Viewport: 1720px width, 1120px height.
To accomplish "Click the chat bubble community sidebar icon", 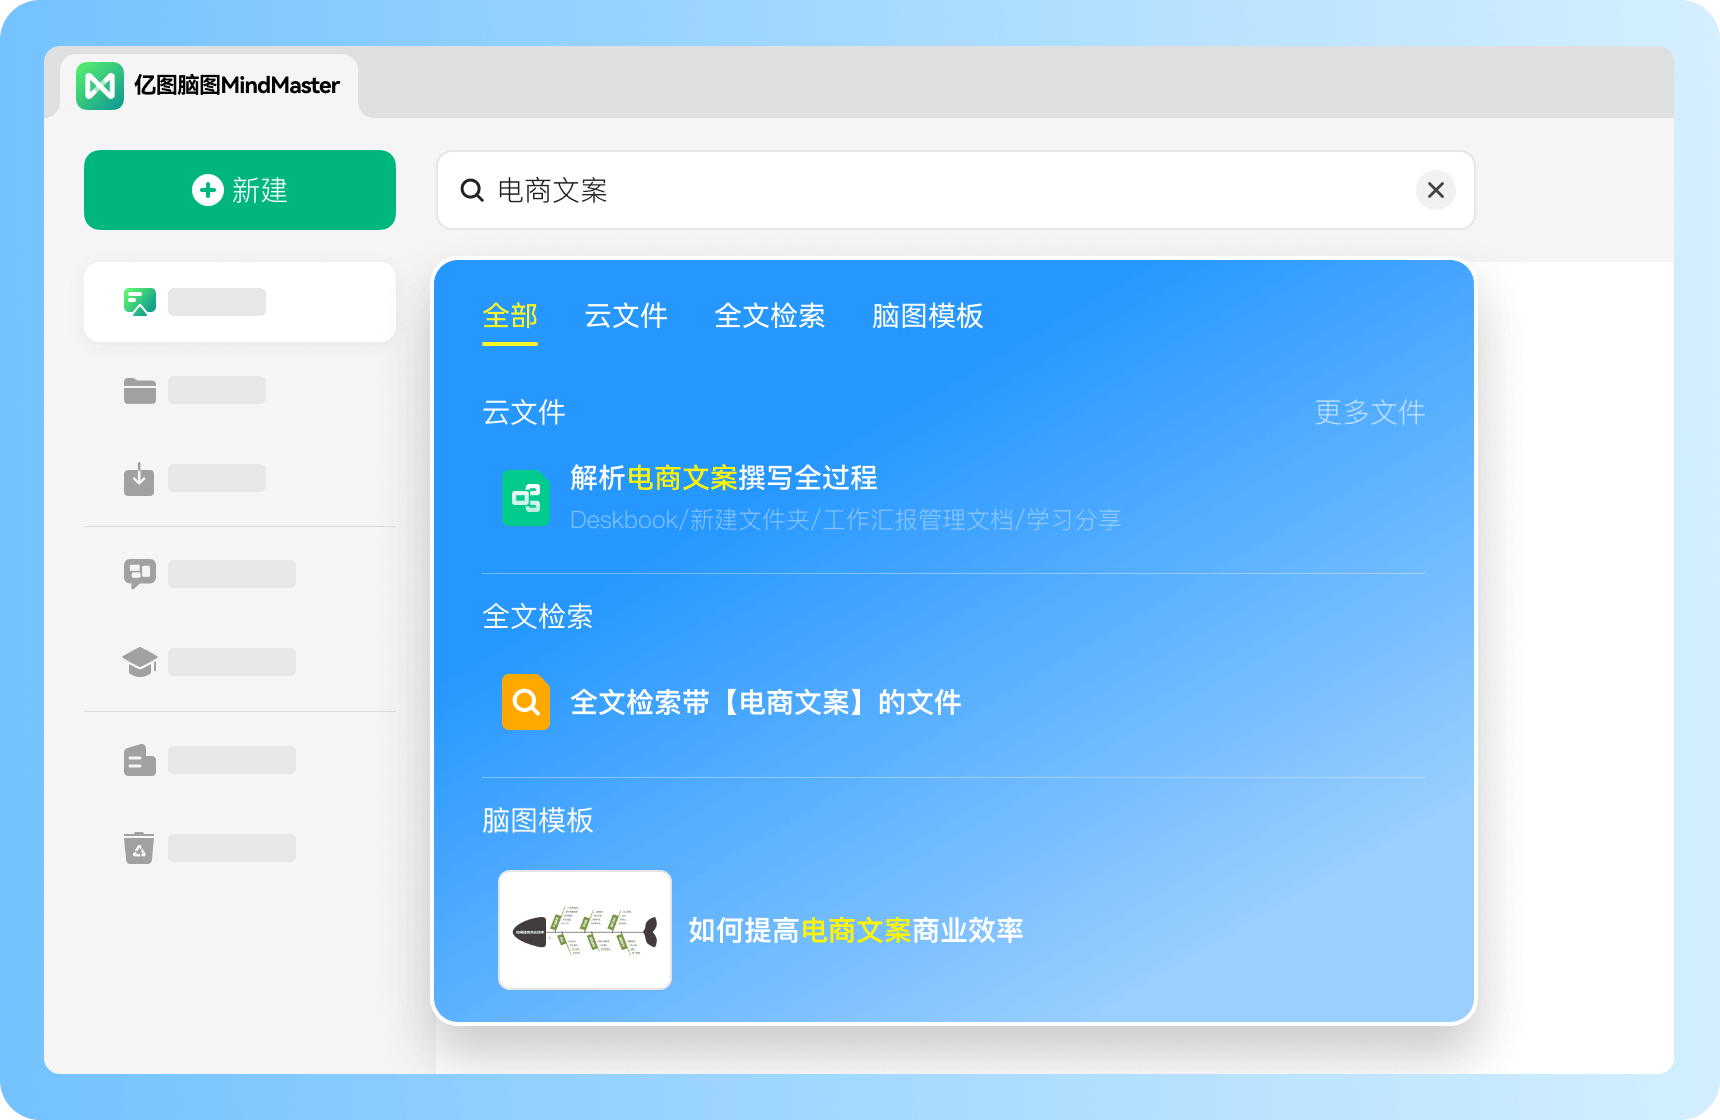I will pos(140,574).
